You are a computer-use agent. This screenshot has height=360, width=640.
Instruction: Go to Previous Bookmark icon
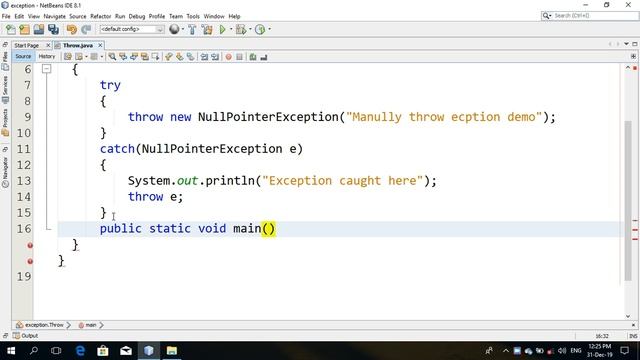[169, 57]
